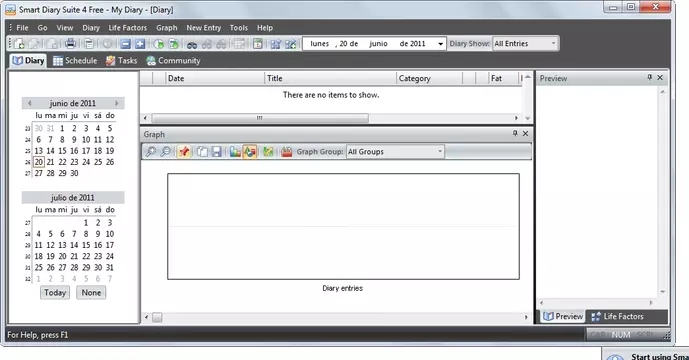Image resolution: width=689 pixels, height=360 pixels.
Task: Open the Life Factors menu
Action: tap(127, 28)
